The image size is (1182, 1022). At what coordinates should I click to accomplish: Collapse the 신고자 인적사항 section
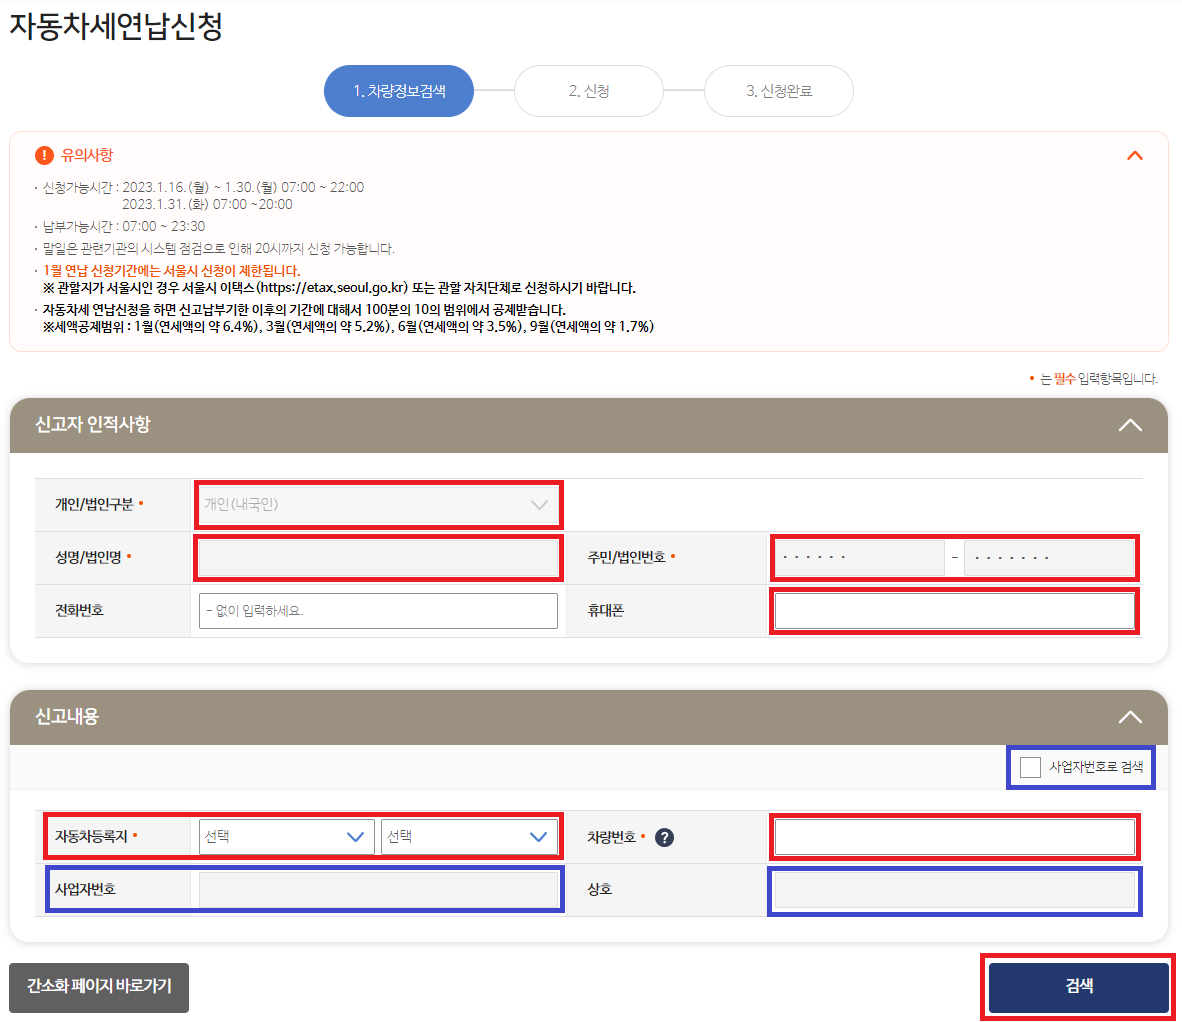coord(1131,425)
